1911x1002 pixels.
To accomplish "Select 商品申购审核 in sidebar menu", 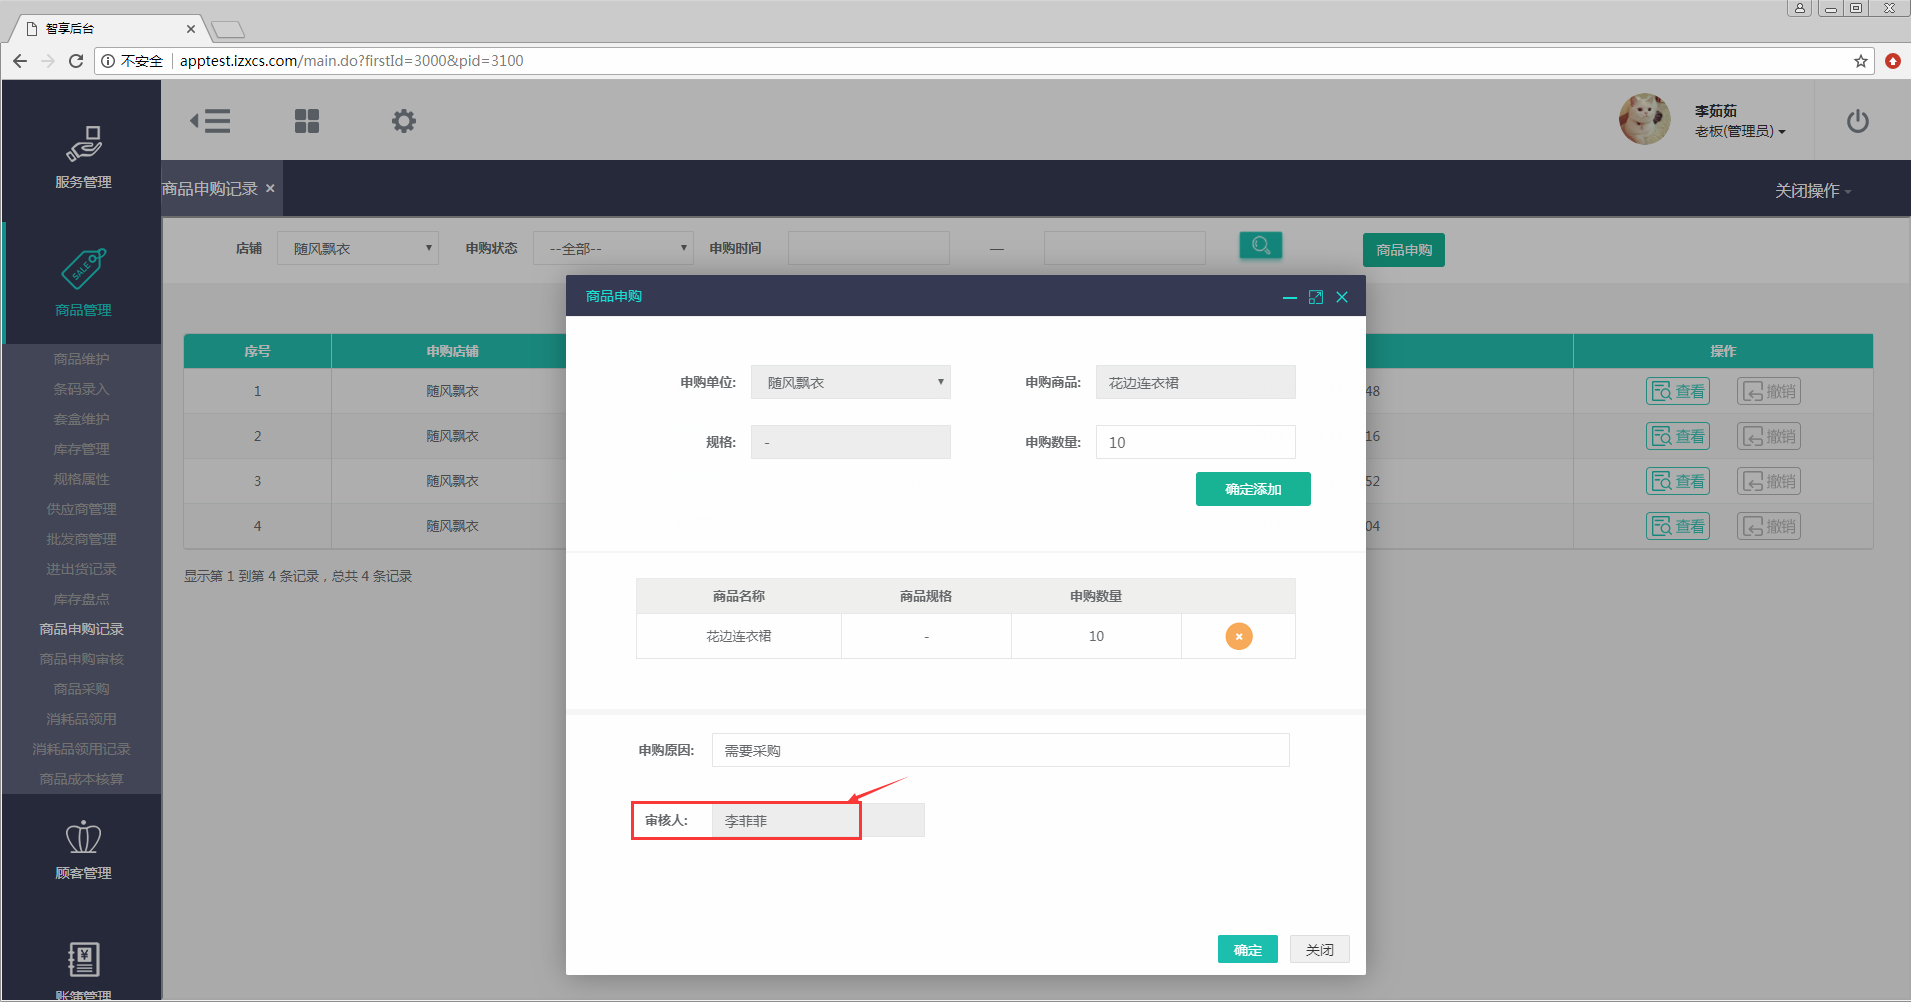I will (81, 659).
